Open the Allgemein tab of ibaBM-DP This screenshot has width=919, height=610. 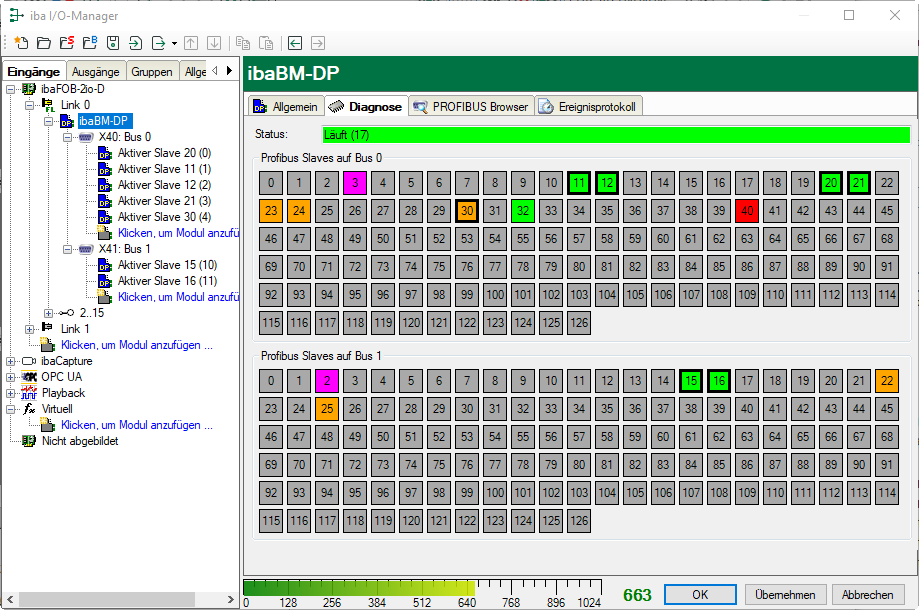[286, 107]
